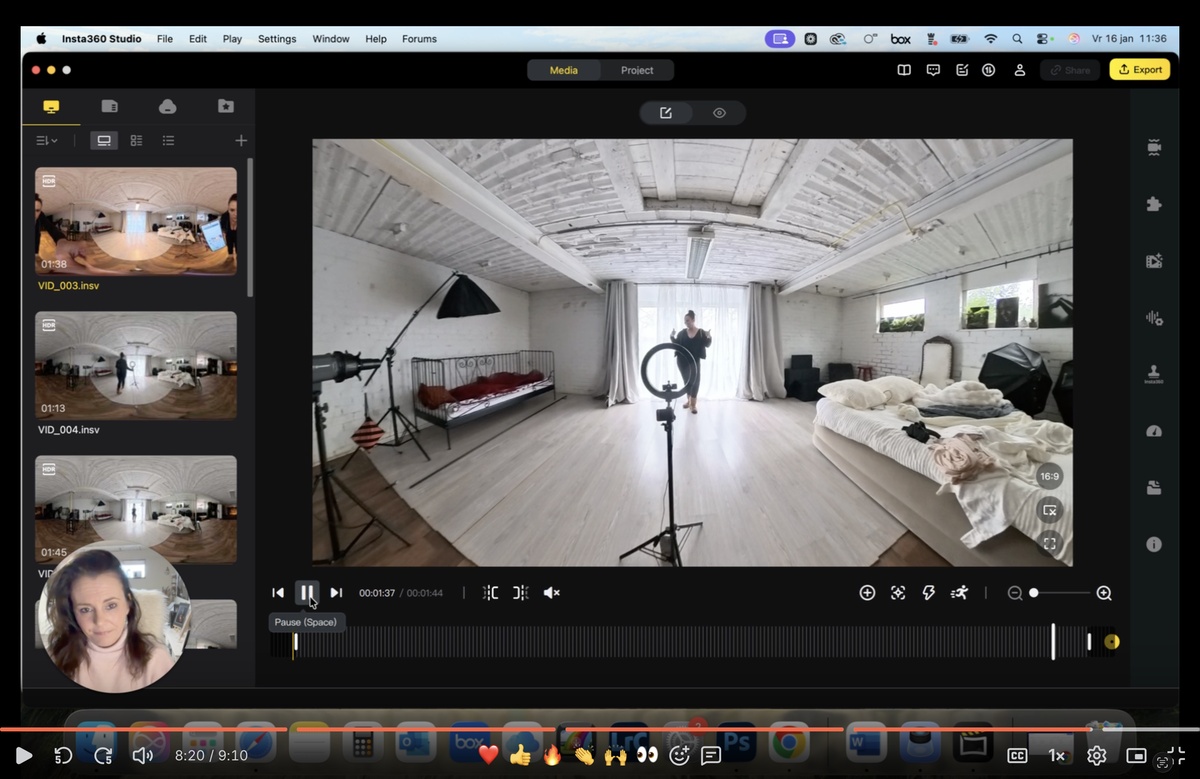Open the camera stabilization panel icon
This screenshot has width=1200, height=779.
pyautogui.click(x=1154, y=147)
